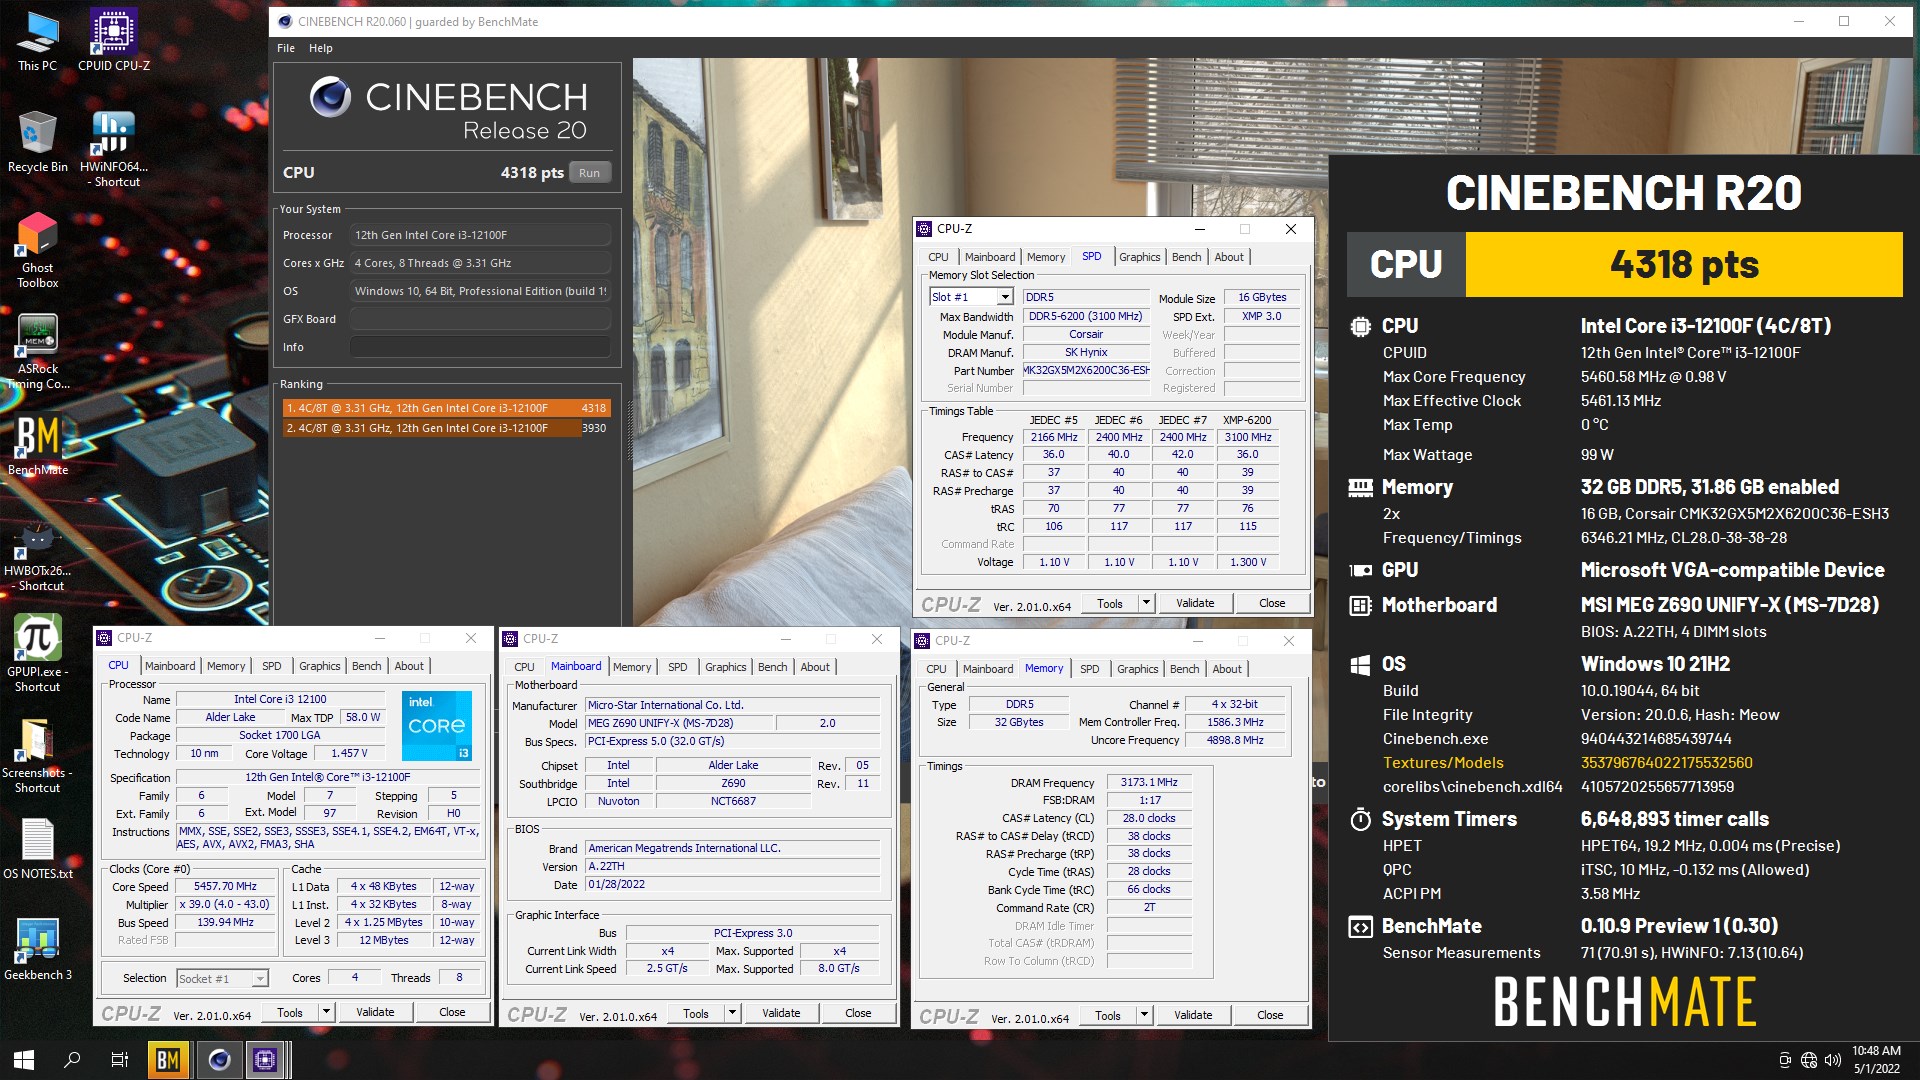Click the Textures/Models file integrity line
Screen dimensions: 1920x1080
click(x=1568, y=763)
